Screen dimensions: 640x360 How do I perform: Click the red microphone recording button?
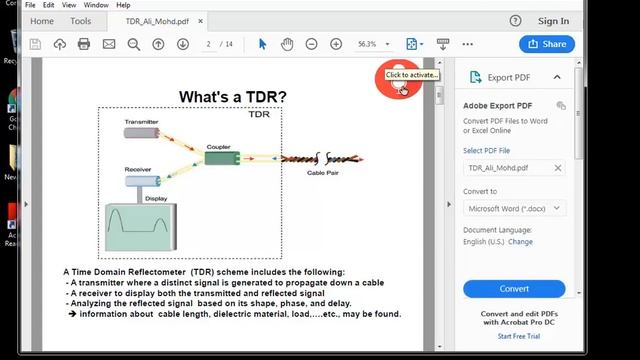pos(398,80)
